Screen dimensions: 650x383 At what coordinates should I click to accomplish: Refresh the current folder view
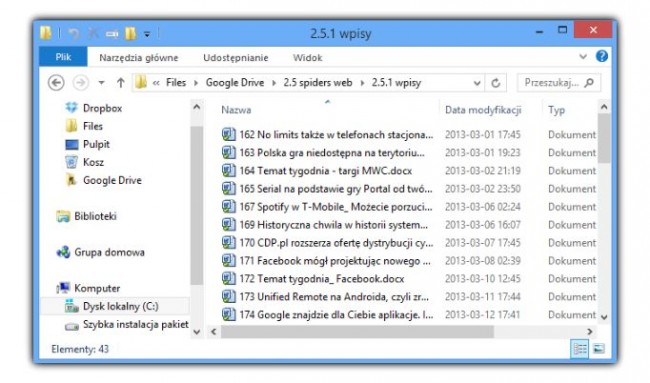point(495,83)
